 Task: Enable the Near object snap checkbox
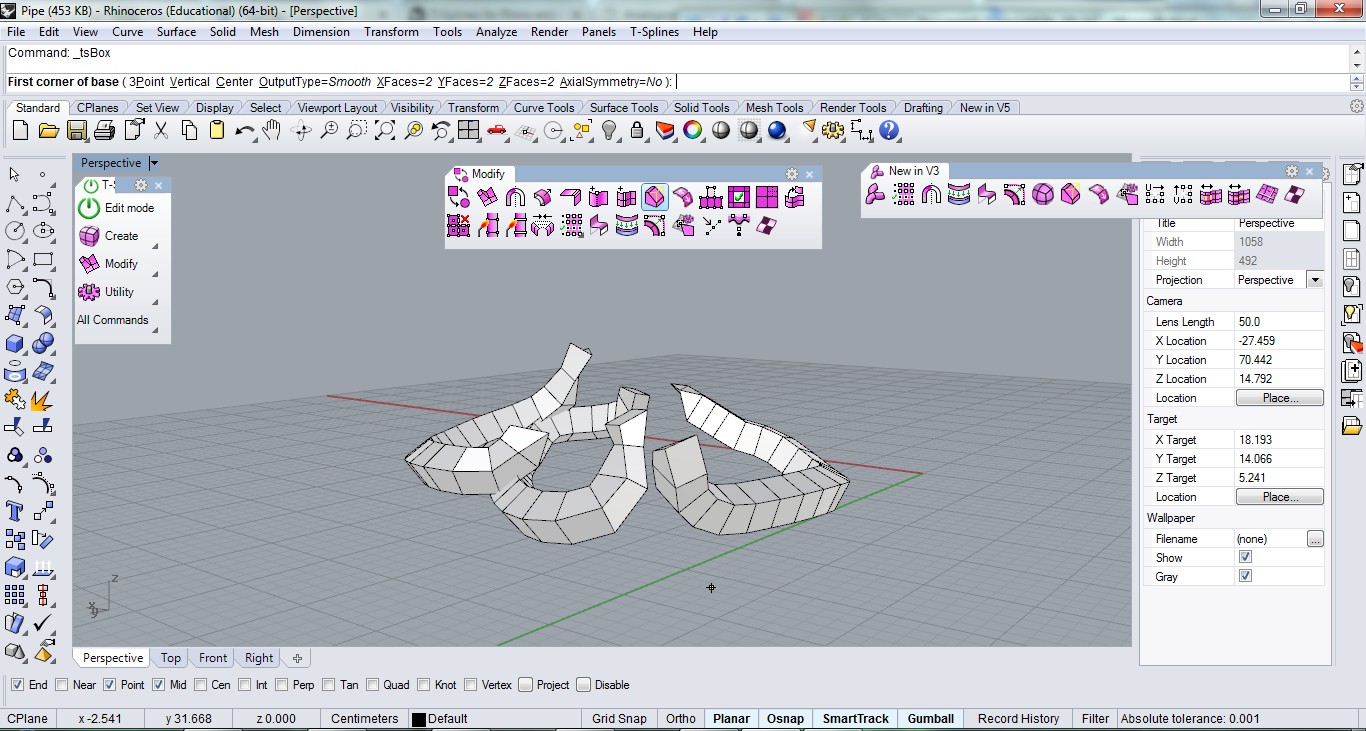coord(63,685)
